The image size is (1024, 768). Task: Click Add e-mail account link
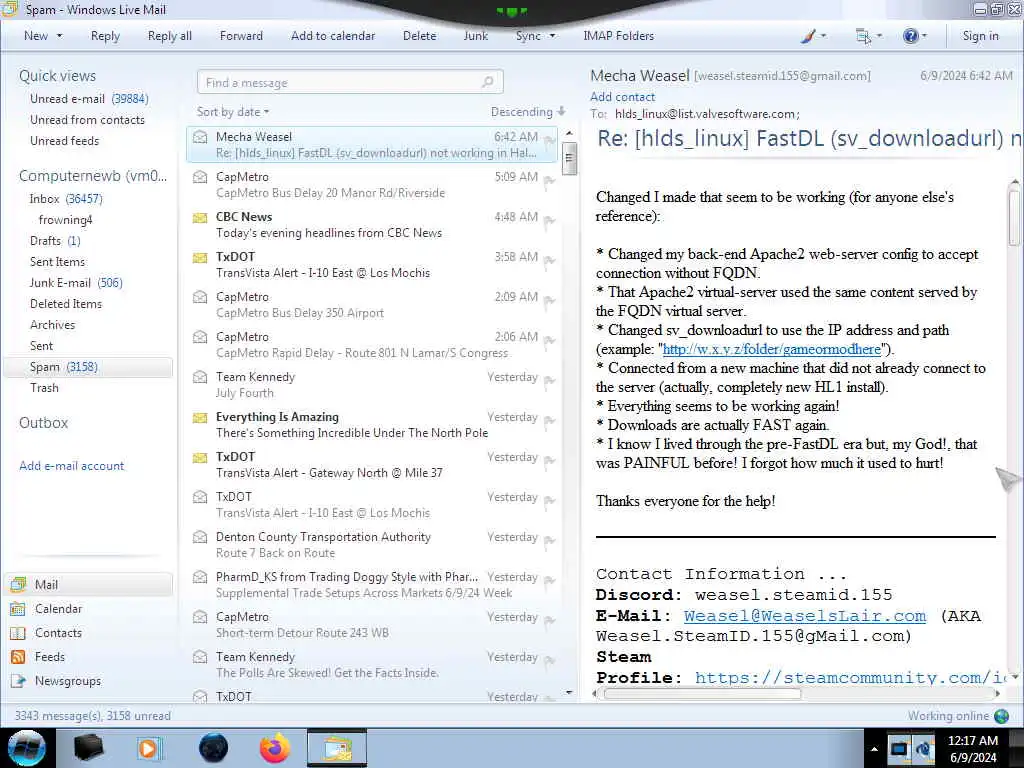72,466
